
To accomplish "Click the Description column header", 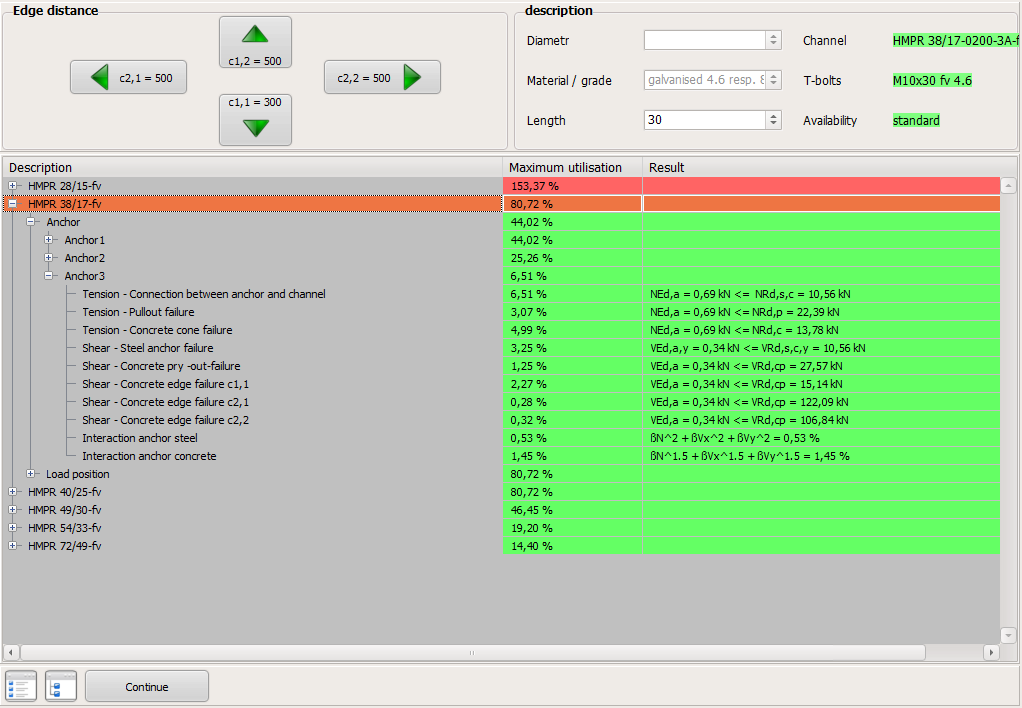I will click(x=252, y=168).
